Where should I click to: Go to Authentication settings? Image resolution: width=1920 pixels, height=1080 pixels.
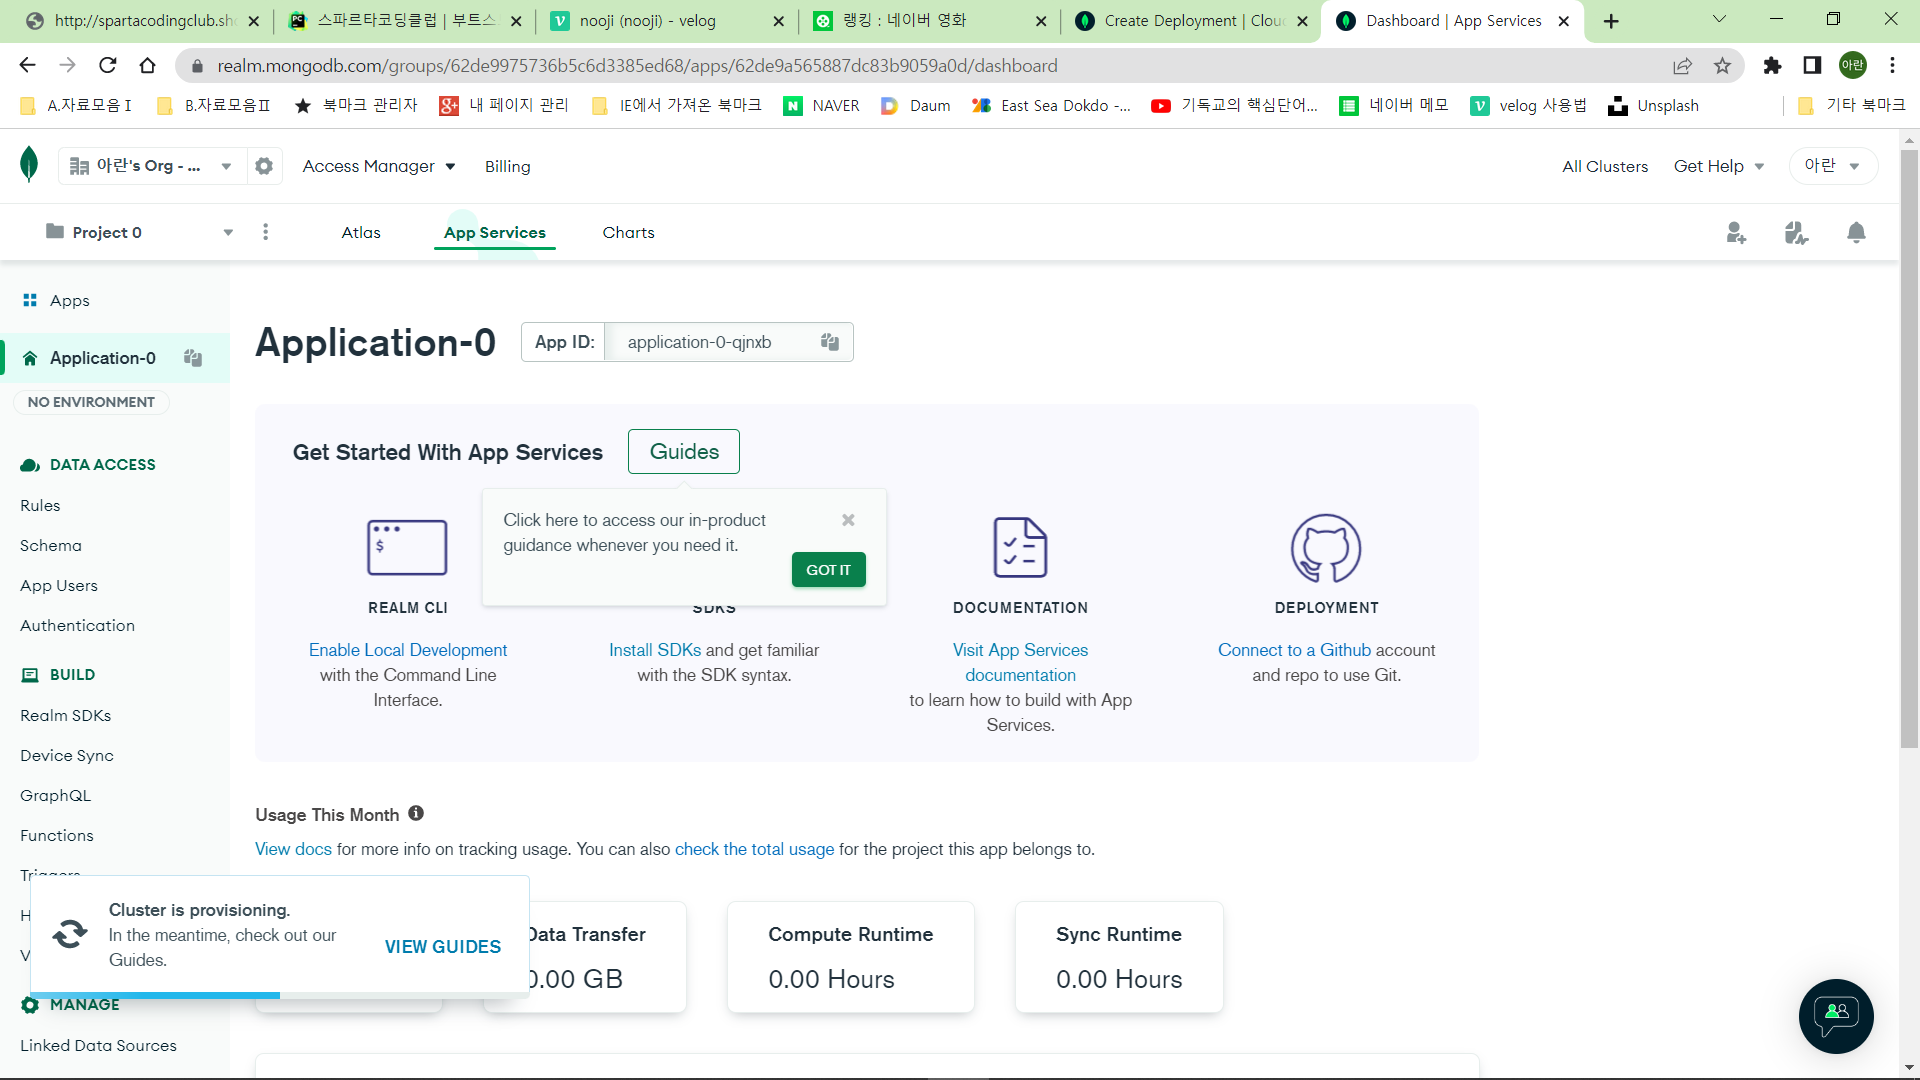[77, 626]
